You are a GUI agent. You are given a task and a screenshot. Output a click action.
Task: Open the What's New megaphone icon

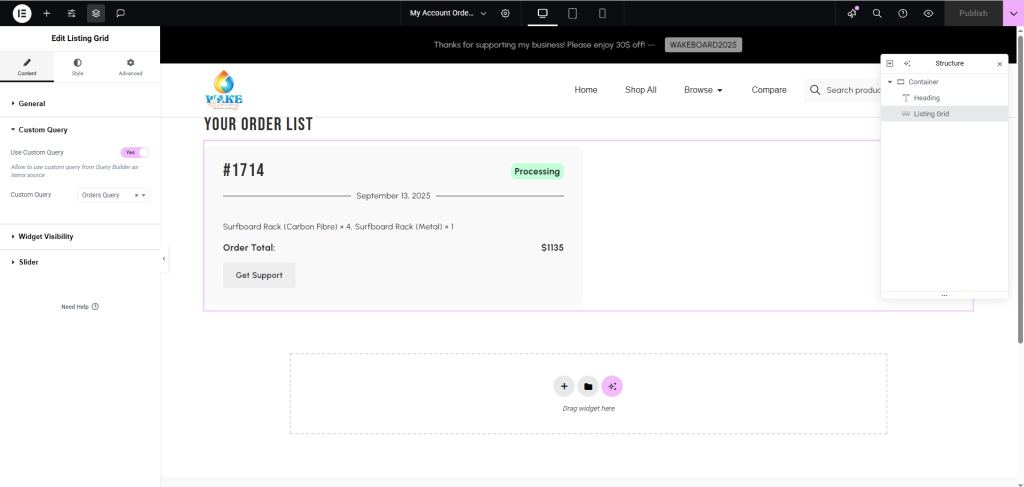point(852,13)
